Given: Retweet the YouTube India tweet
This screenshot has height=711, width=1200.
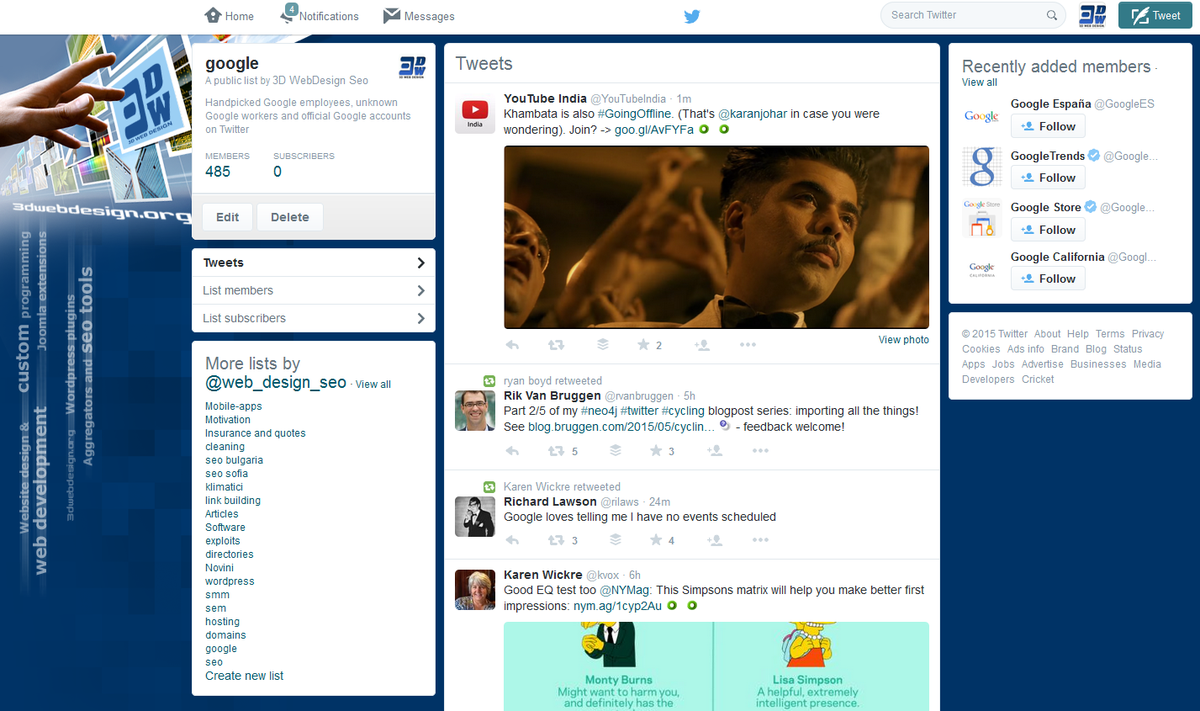Looking at the screenshot, I should pyautogui.click(x=556, y=345).
